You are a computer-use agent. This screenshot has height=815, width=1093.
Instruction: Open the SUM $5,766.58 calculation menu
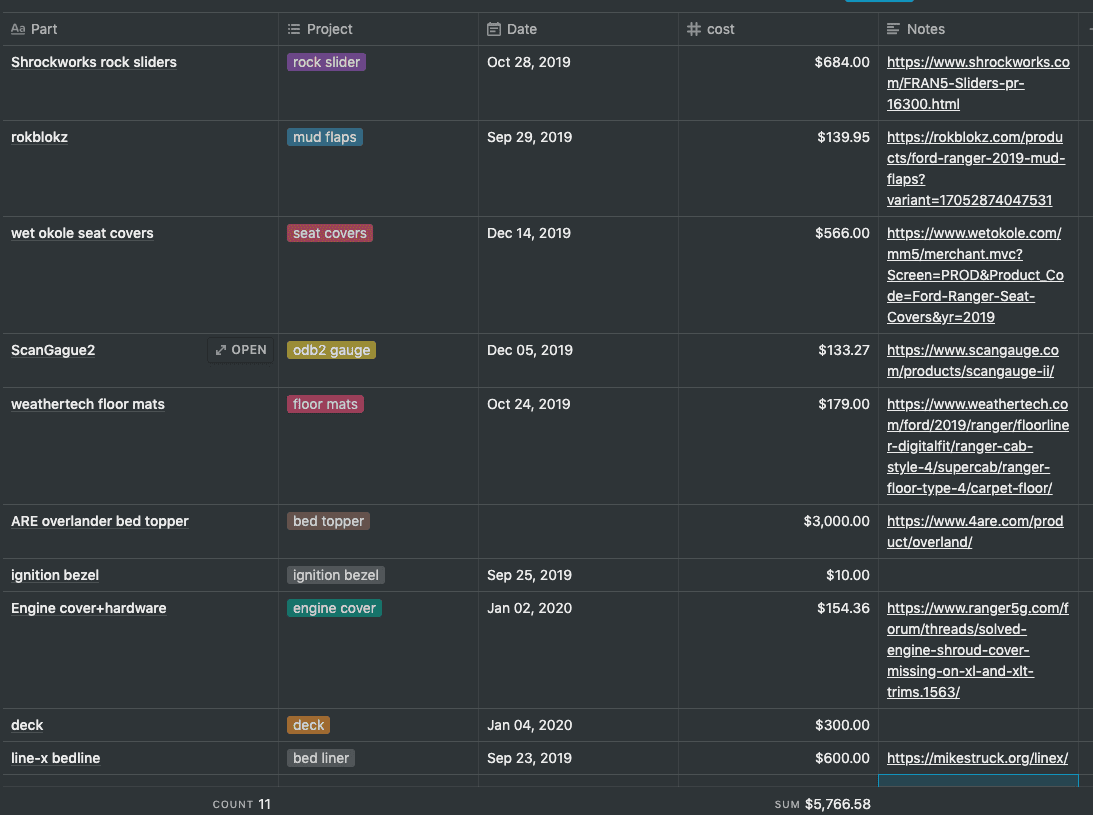pos(823,804)
